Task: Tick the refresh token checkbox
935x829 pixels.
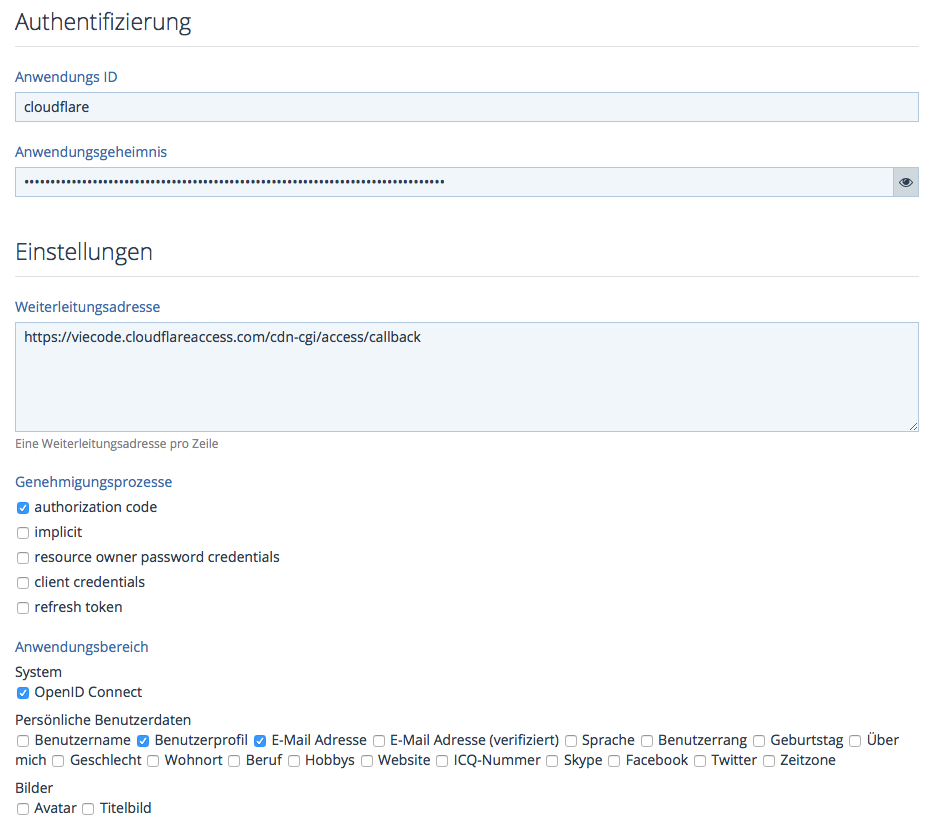Action: tap(23, 608)
